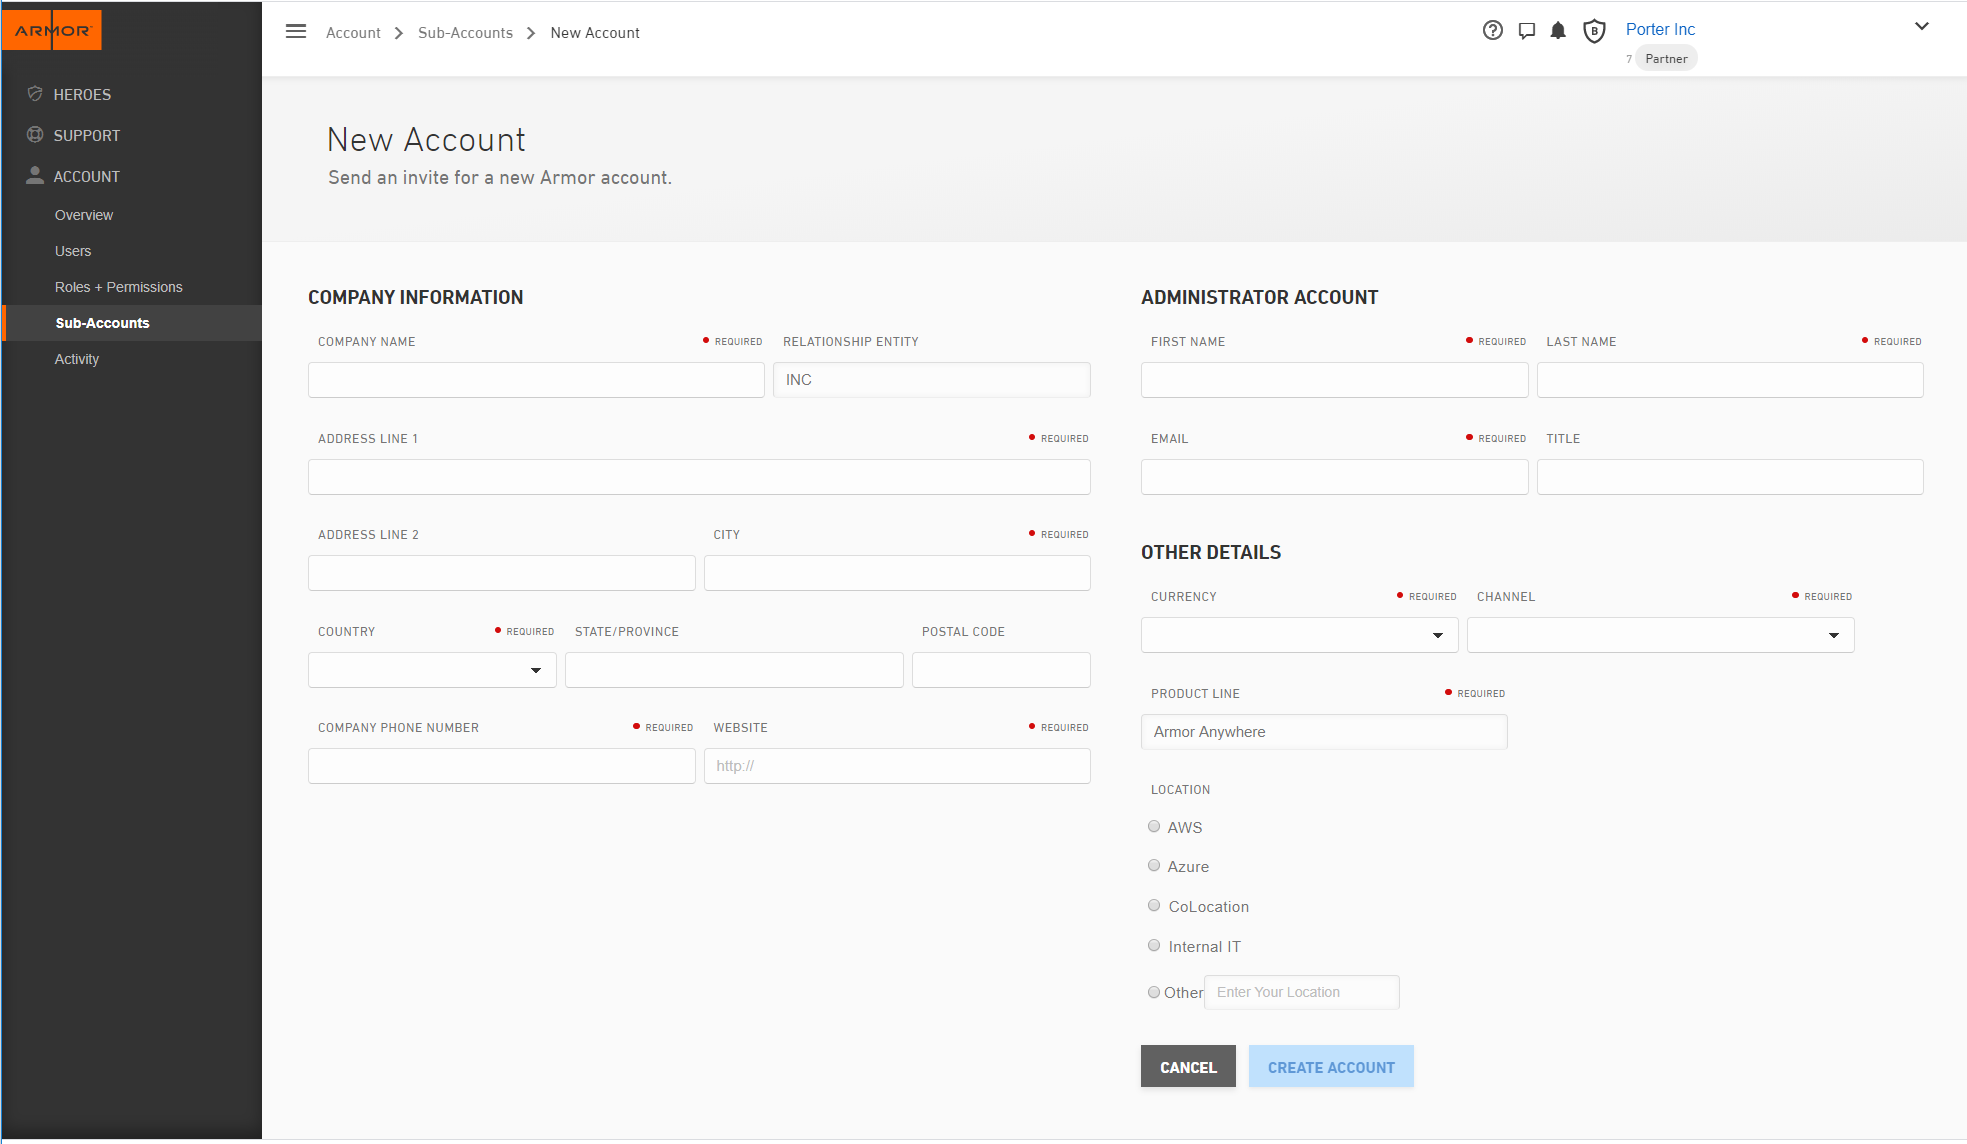This screenshot has height=1144, width=1967.
Task: Go to Roles + Permissions menu item
Action: [x=118, y=287]
